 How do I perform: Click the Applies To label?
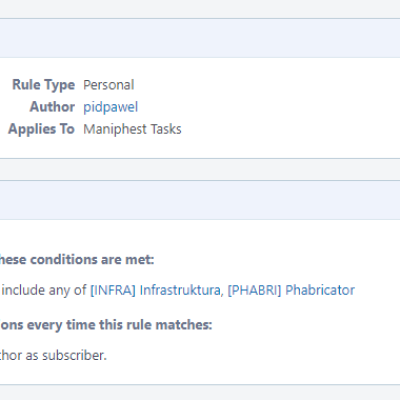coord(41,129)
